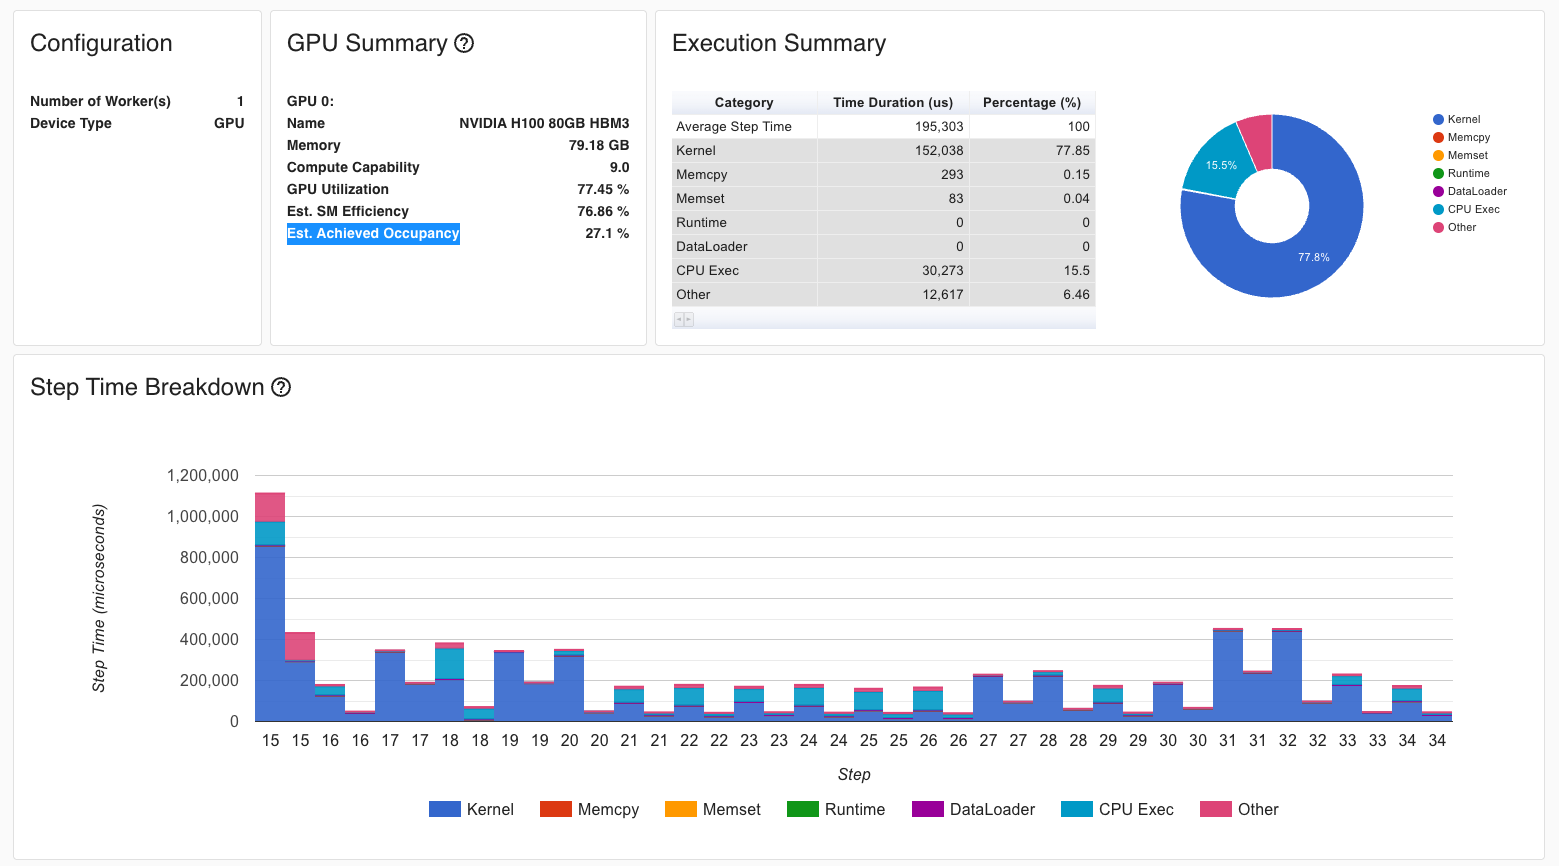Open the Step Time Breakdown help icon
Image resolution: width=1559 pixels, height=866 pixels.
click(x=281, y=387)
